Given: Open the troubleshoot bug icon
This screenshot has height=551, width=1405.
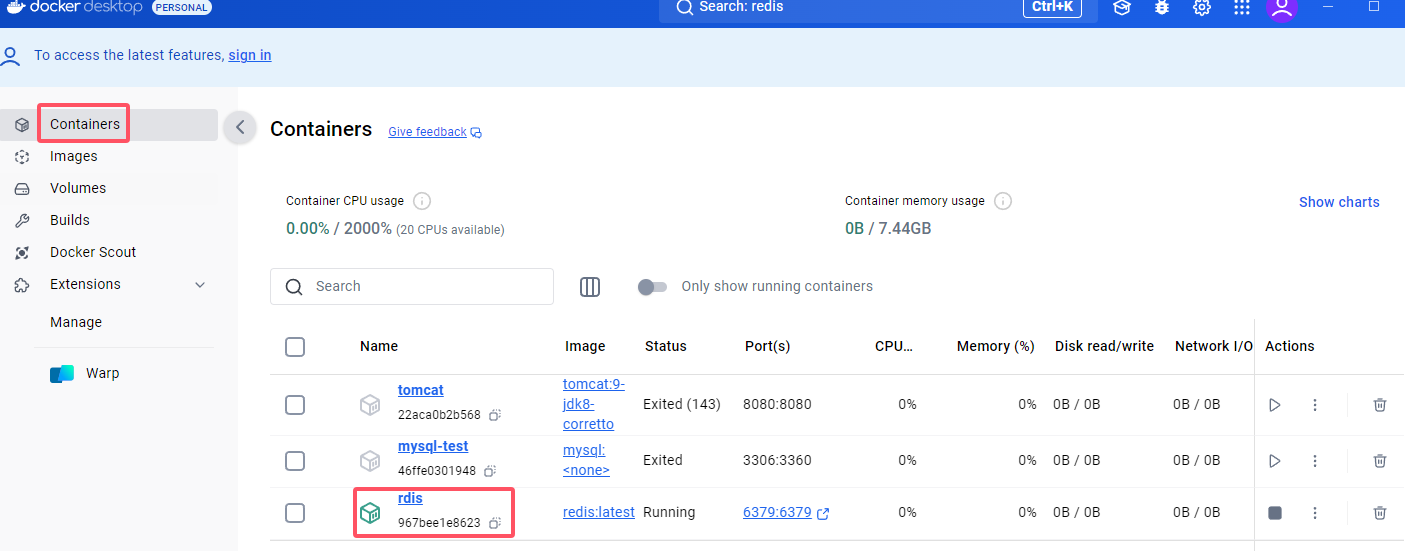Looking at the screenshot, I should pos(1162,7).
